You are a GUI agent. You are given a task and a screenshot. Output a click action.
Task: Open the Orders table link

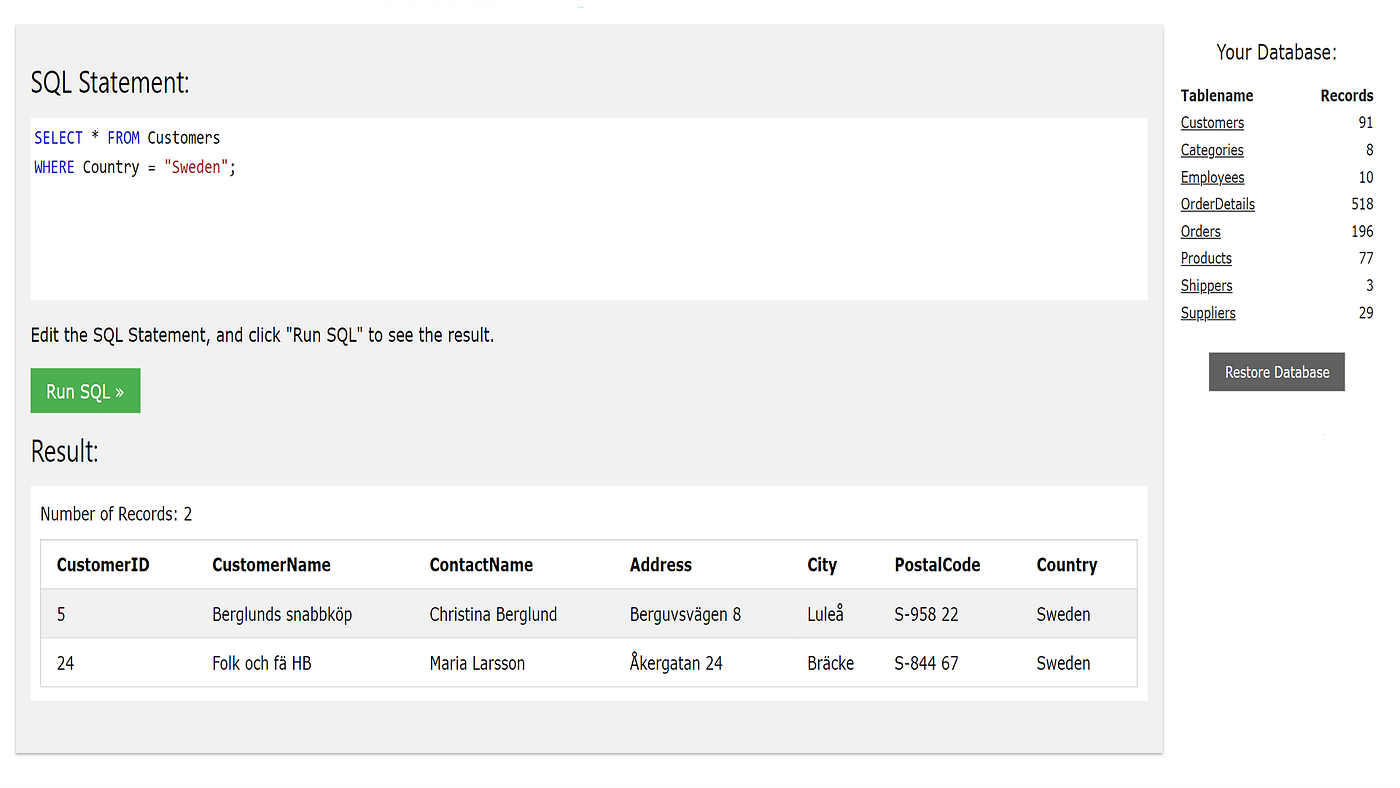coord(1200,231)
